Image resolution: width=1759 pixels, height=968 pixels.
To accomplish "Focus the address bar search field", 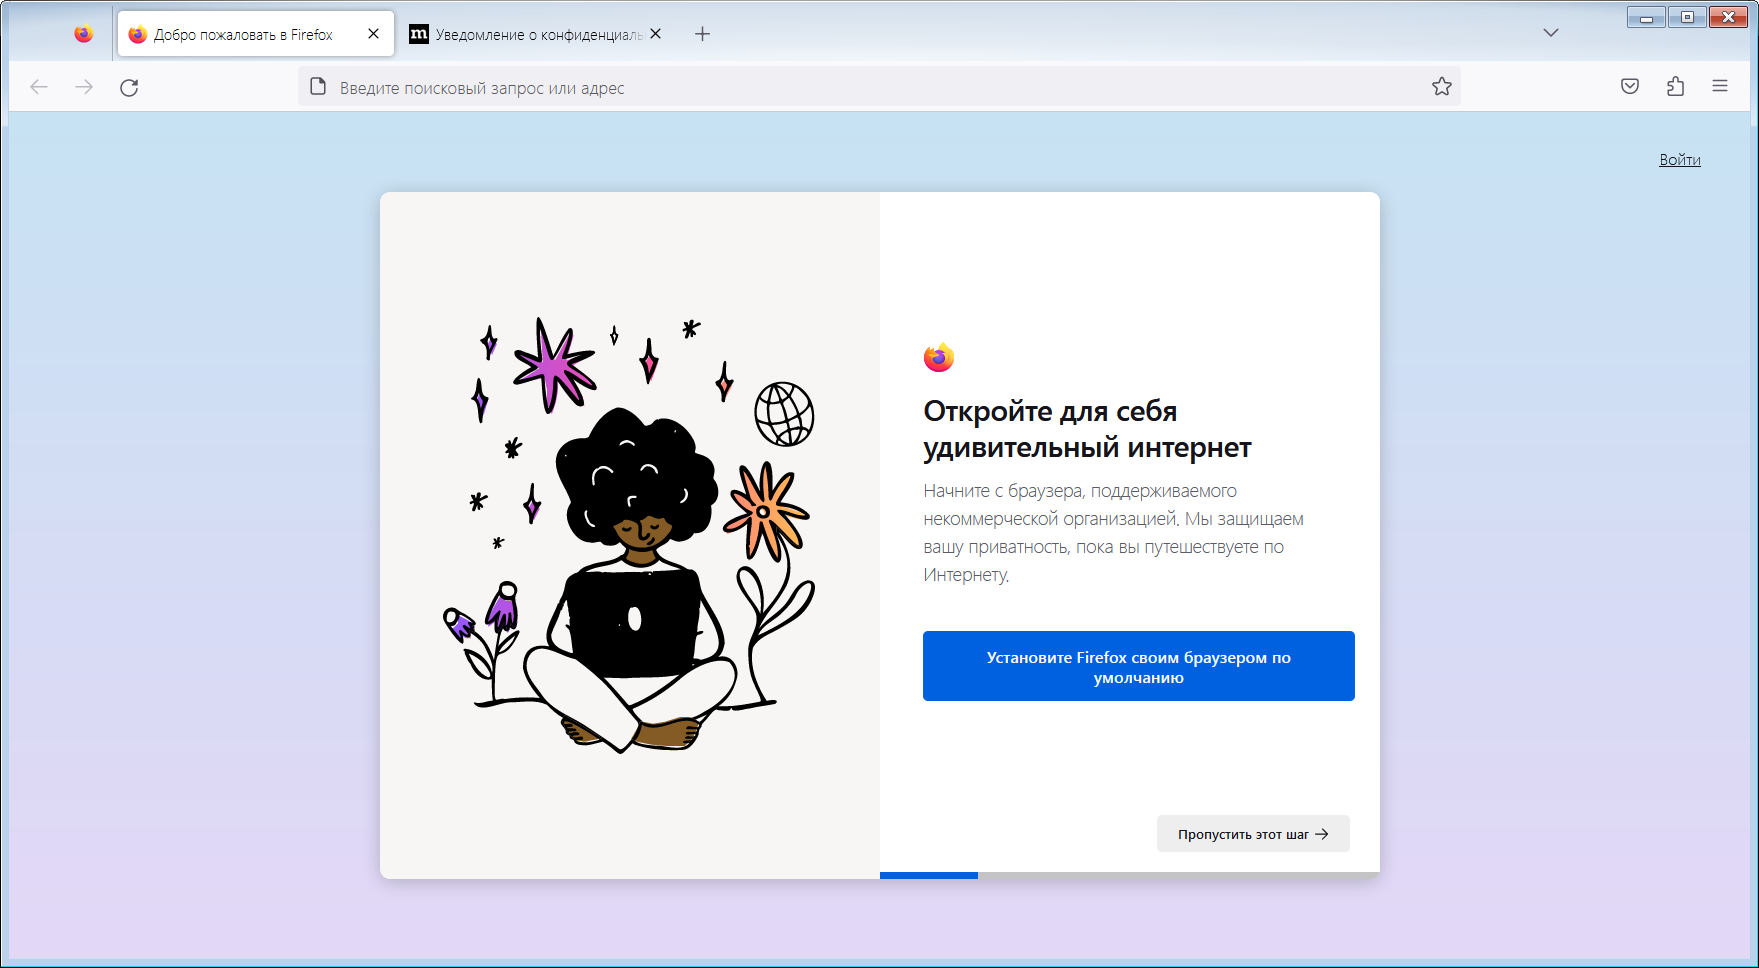I will tap(880, 87).
